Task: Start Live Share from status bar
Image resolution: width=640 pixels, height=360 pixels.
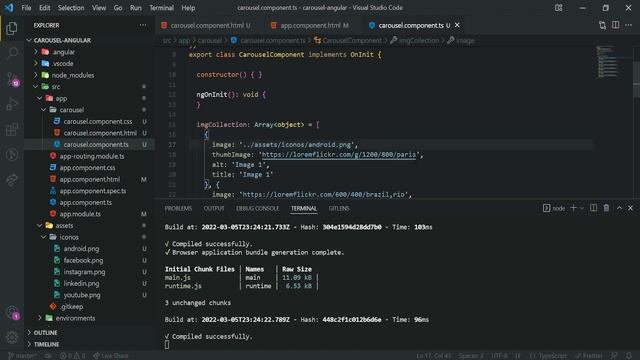Action: click(x=111, y=356)
